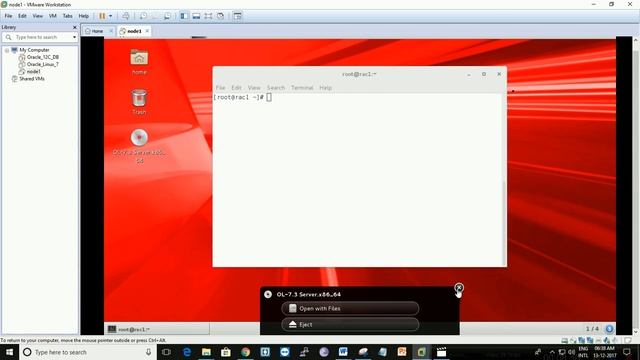Open Task View on the taskbar
Image resolution: width=640 pixels, height=360 pixels.
(166, 352)
